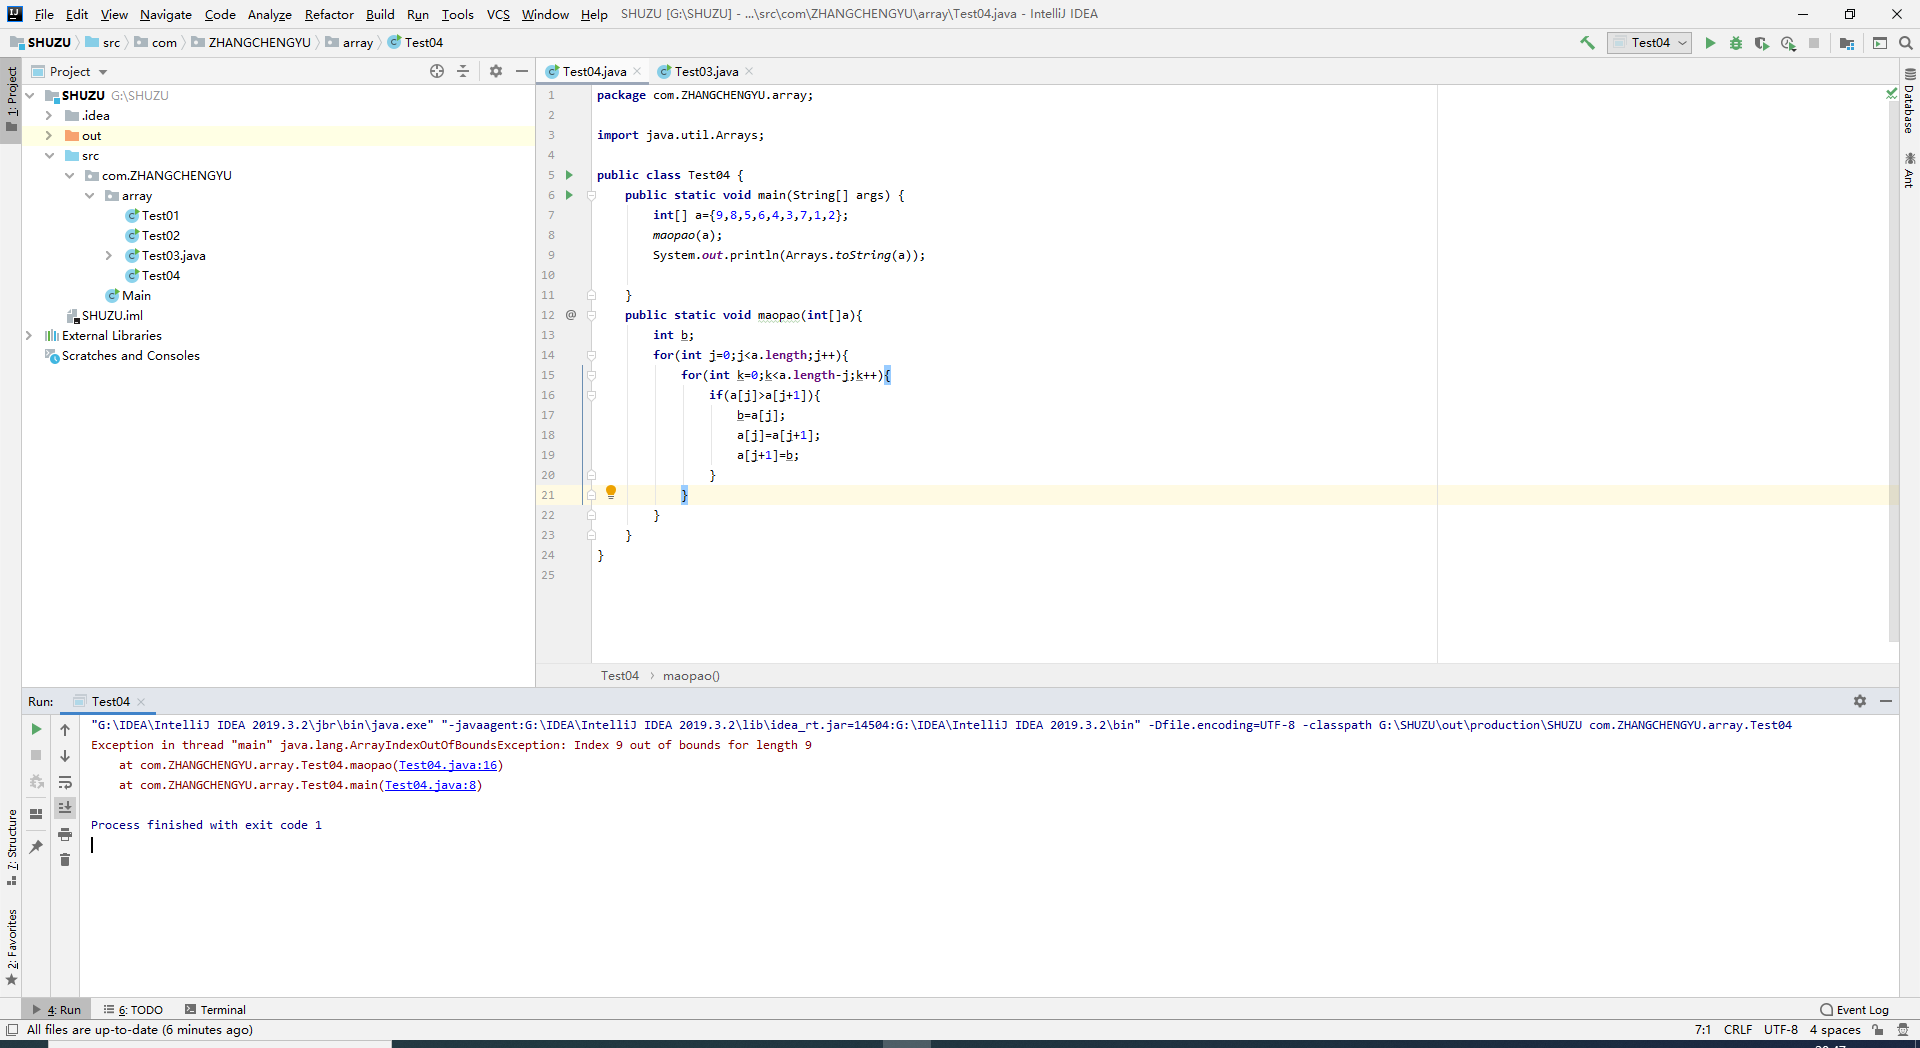This screenshot has width=1920, height=1048.
Task: Restore layout icon in Run panel
Action: point(36,814)
